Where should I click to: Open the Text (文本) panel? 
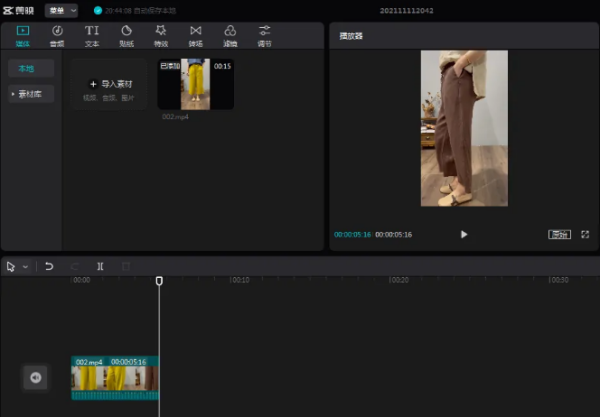tap(92, 35)
